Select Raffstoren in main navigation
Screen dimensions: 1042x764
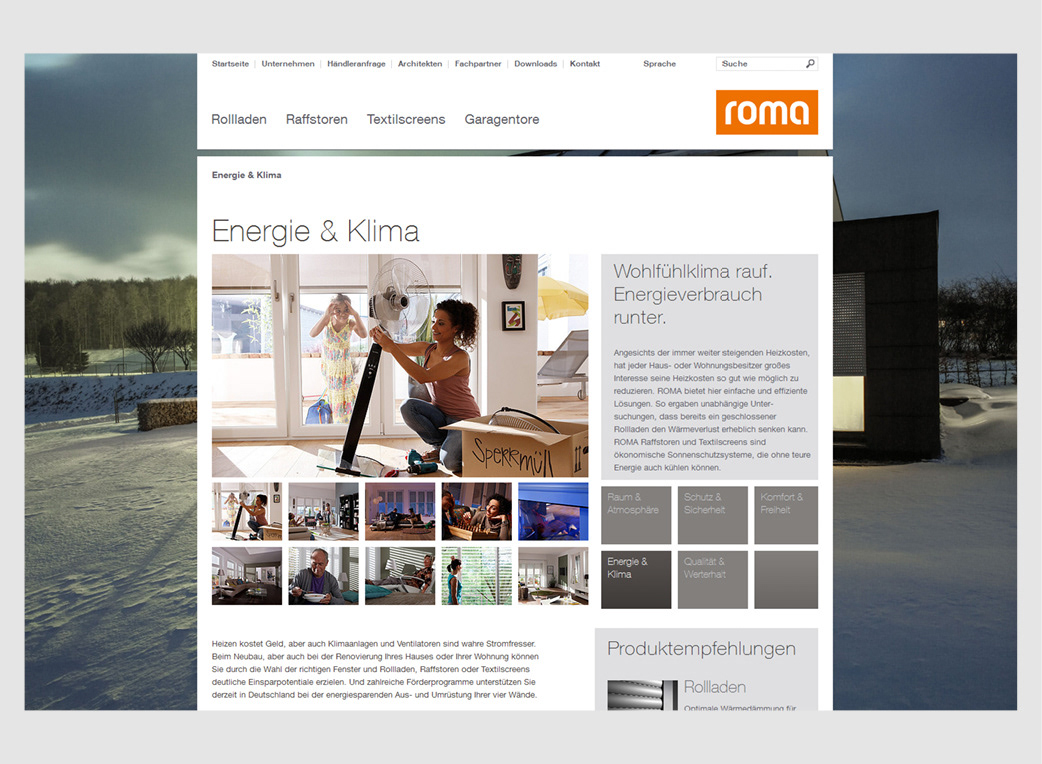click(x=316, y=120)
